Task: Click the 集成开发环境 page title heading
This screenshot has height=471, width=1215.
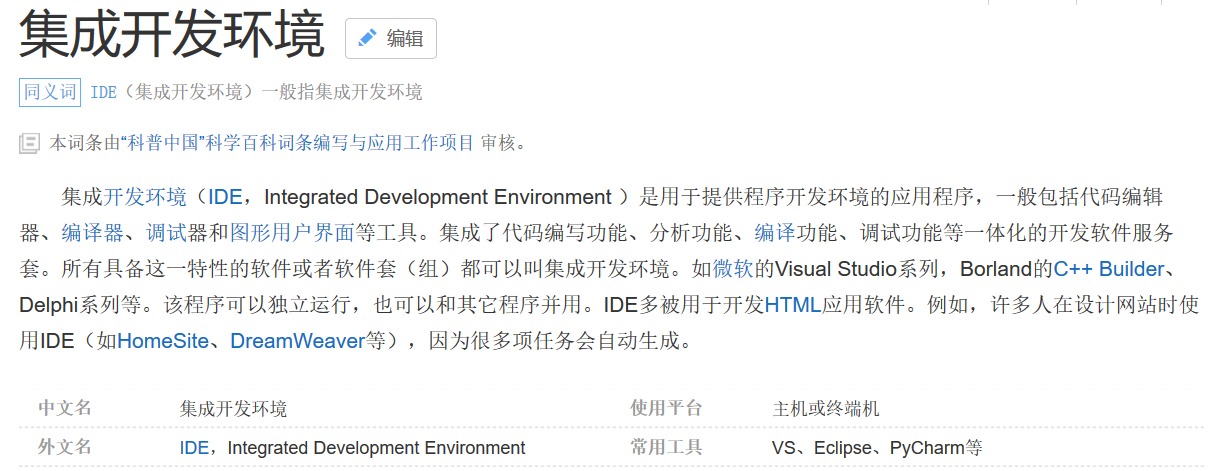Action: (172, 35)
